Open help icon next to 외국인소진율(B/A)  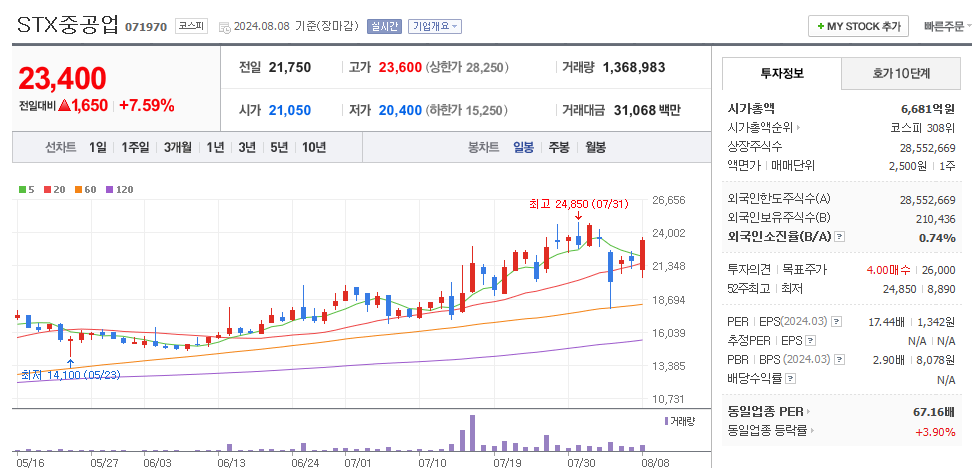(x=840, y=237)
